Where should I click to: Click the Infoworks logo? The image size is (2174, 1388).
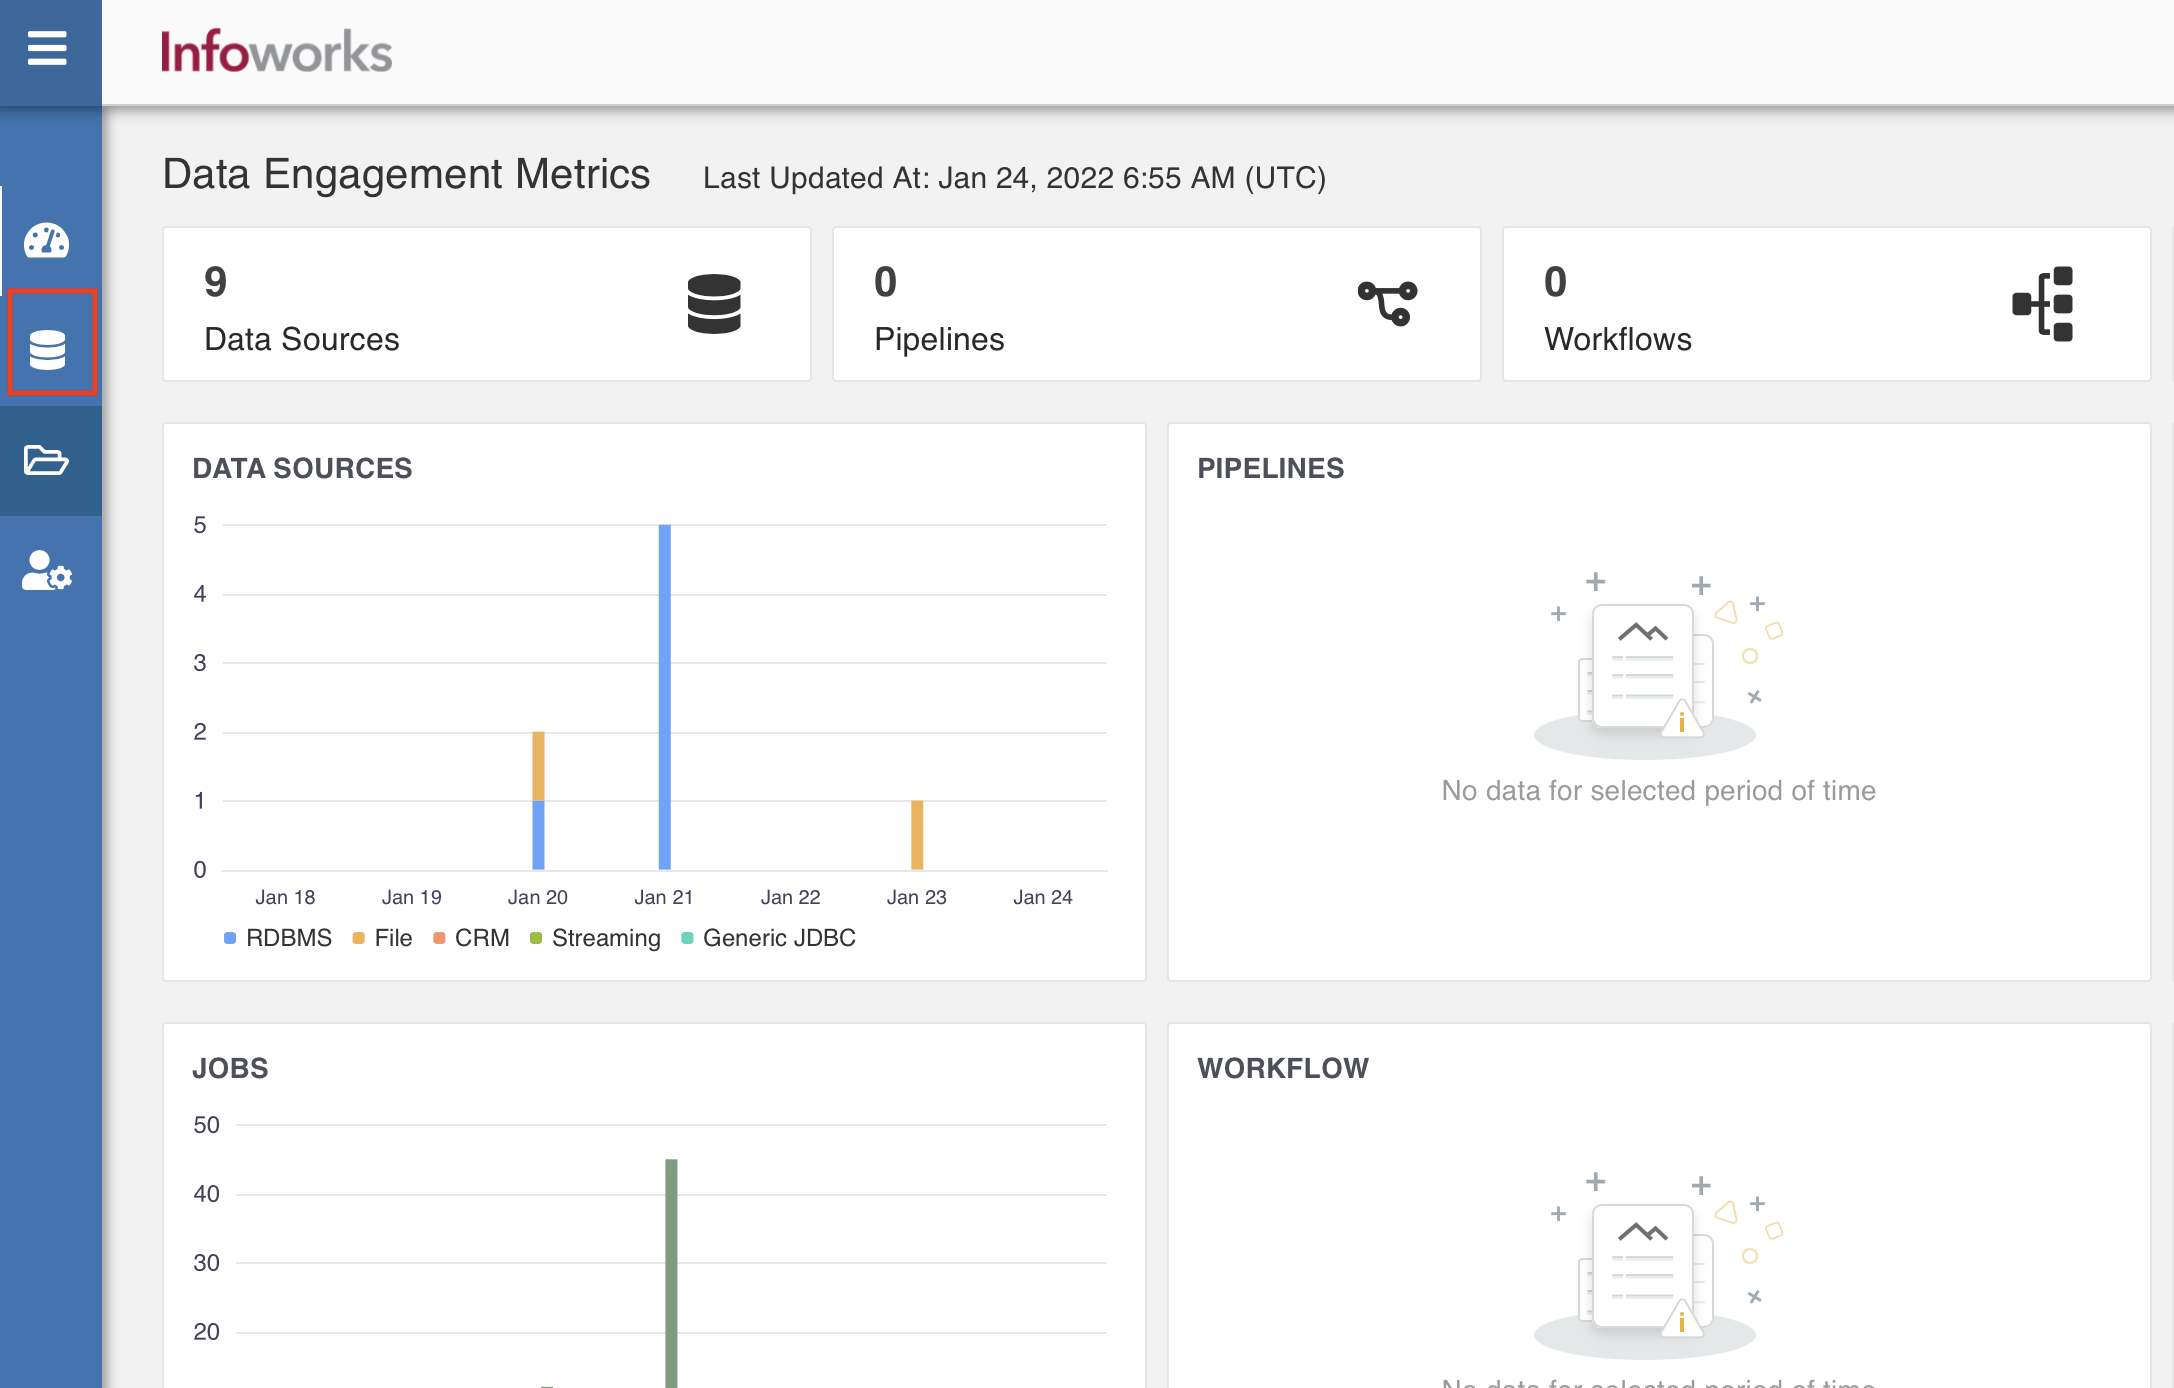point(277,52)
